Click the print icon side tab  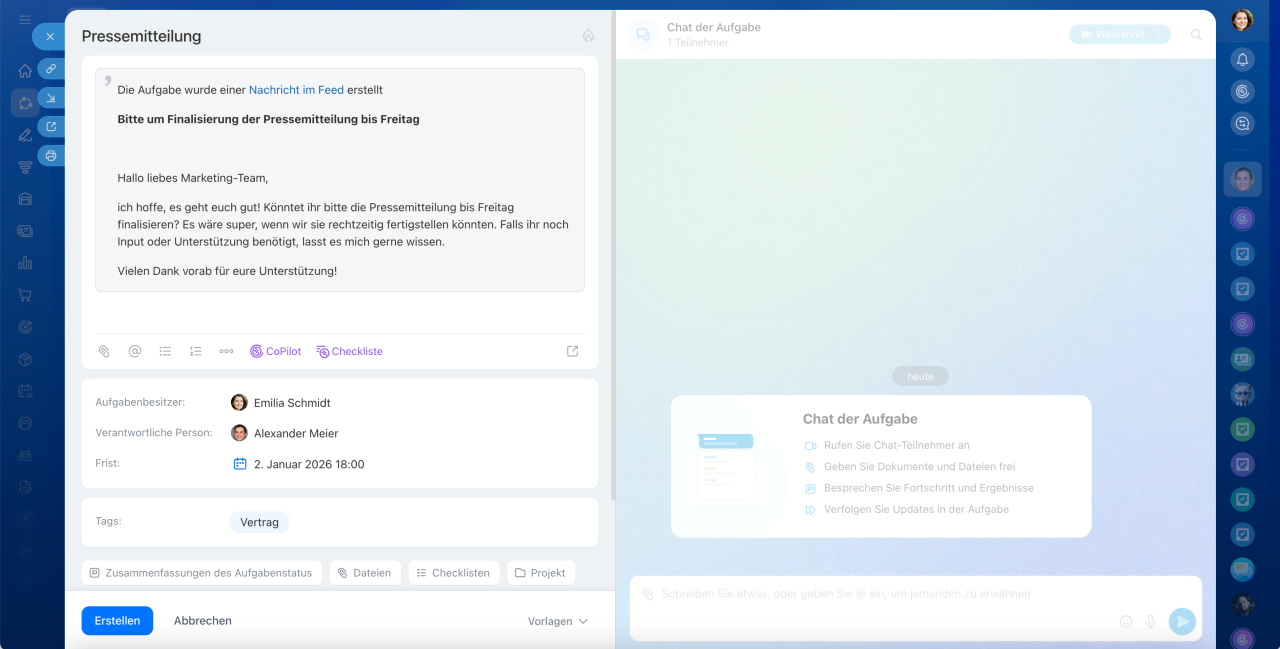point(51,155)
